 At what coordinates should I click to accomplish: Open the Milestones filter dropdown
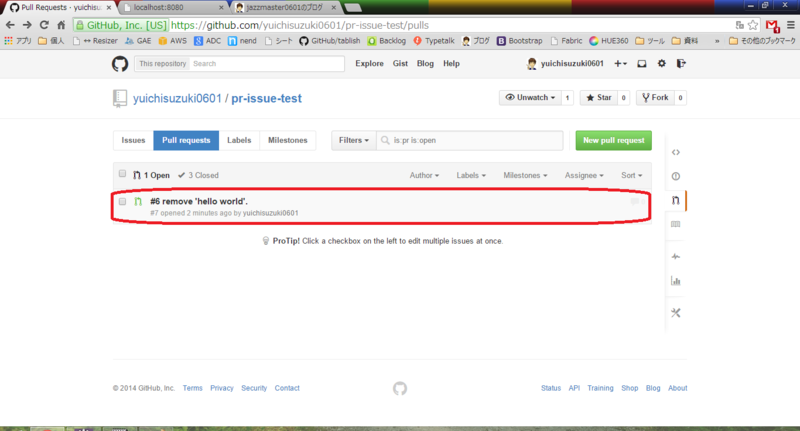[525, 175]
